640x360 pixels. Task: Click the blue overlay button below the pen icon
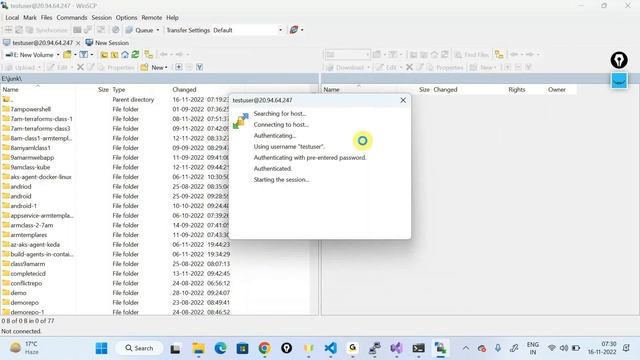(619, 80)
